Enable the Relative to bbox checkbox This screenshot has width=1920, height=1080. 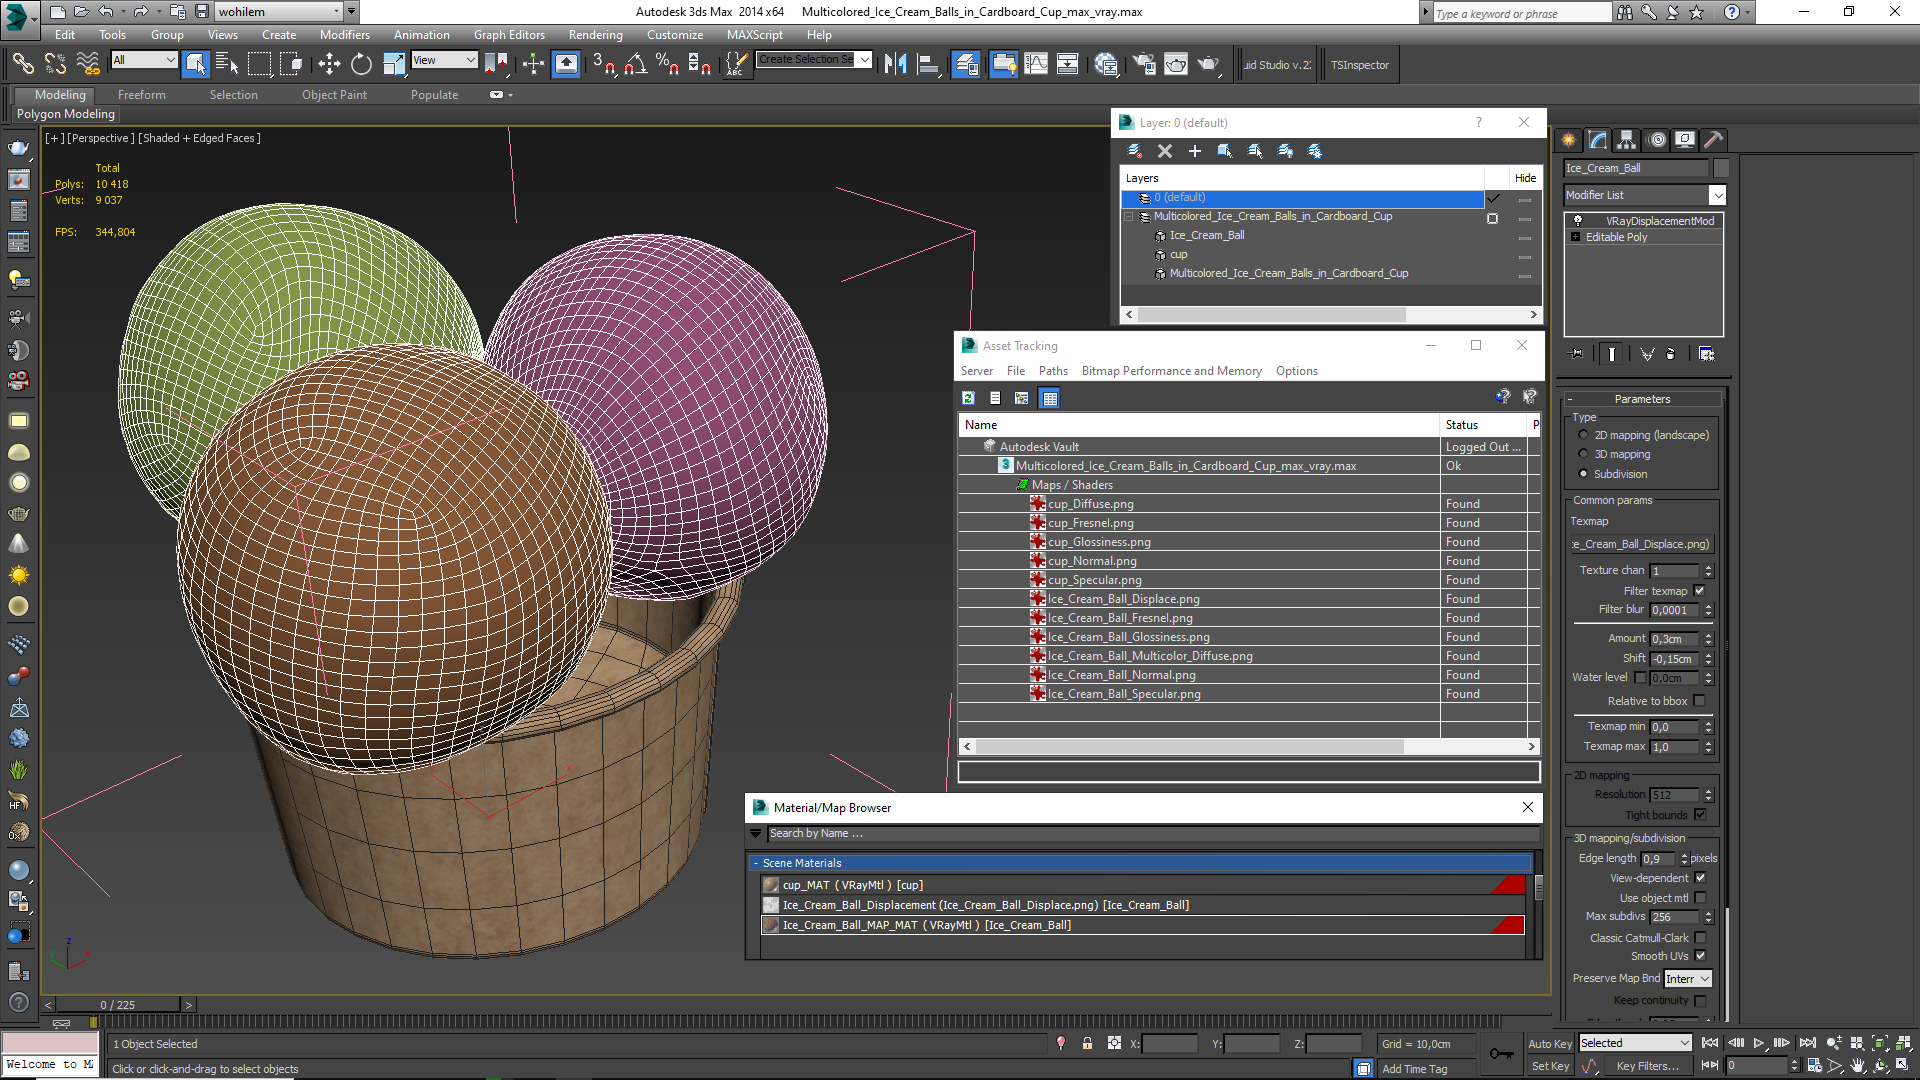coord(1700,701)
